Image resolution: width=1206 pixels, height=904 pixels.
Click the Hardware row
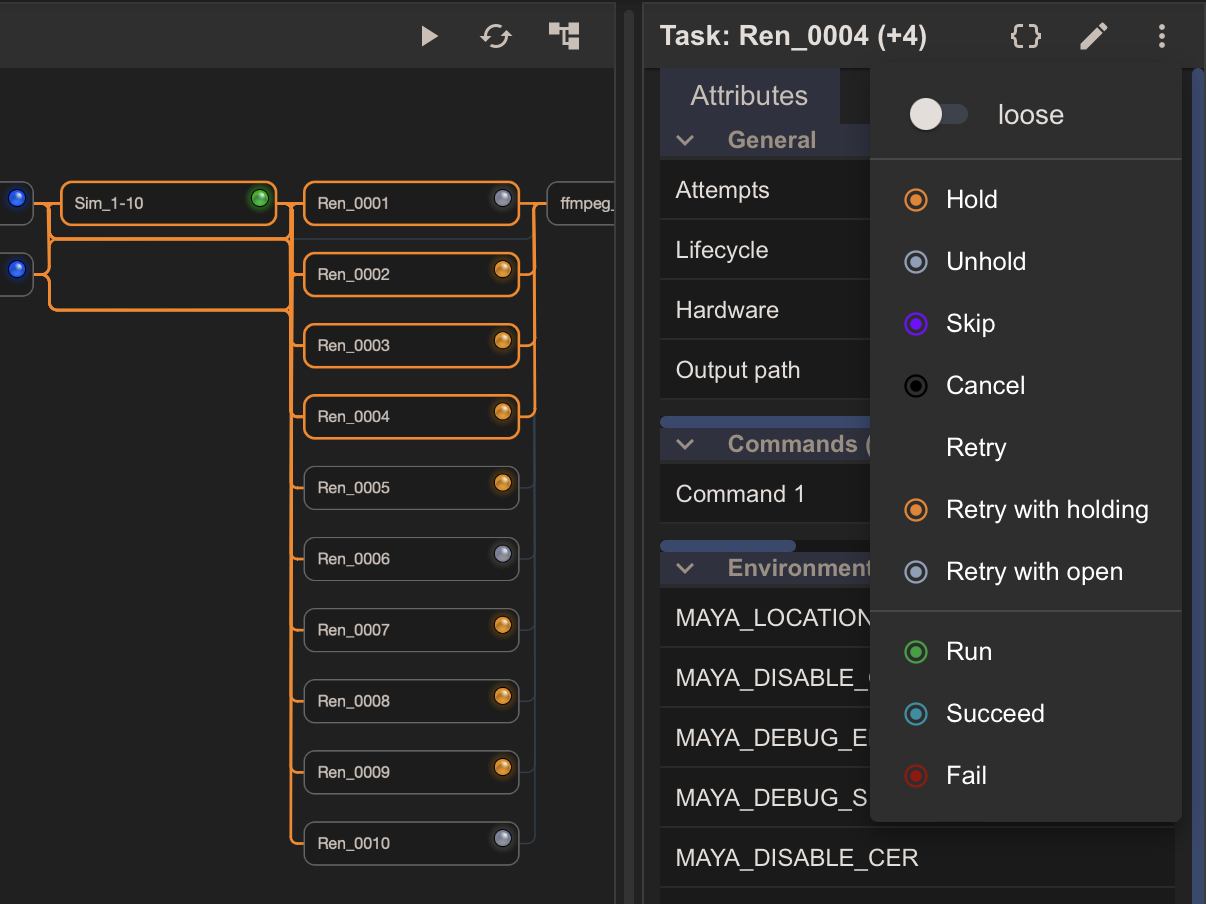tap(765, 310)
